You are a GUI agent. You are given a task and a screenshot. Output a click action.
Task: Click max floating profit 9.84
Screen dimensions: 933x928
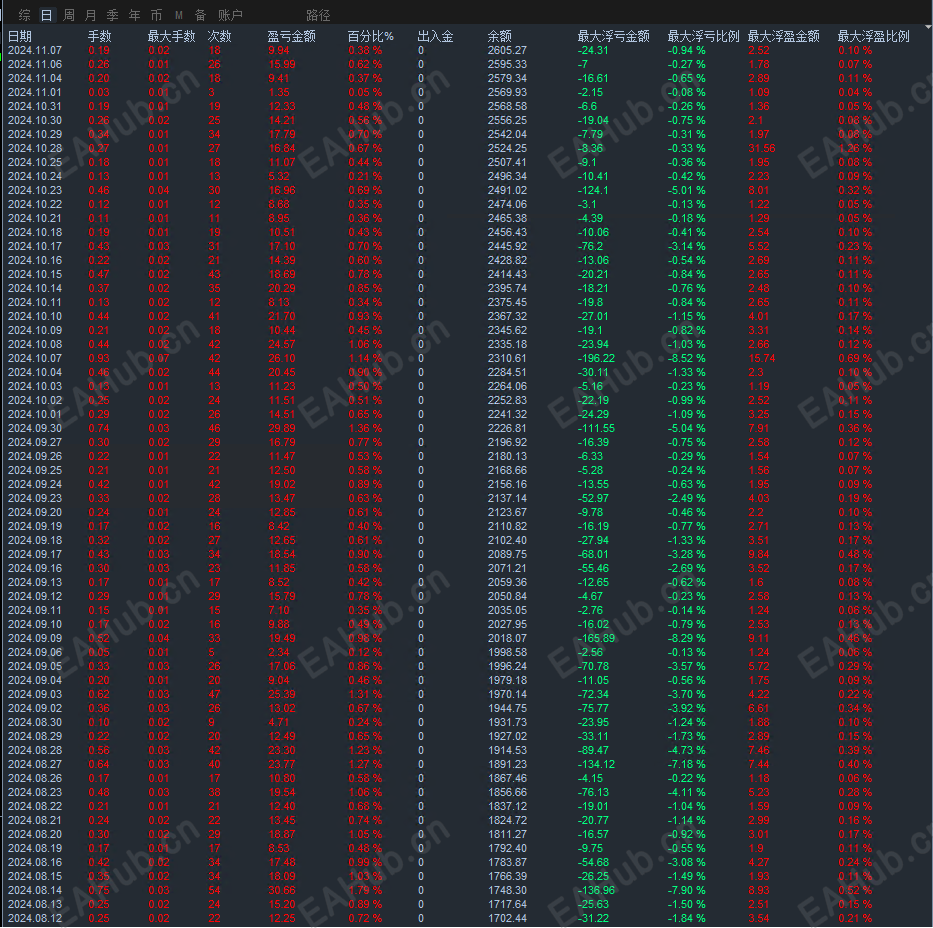click(x=759, y=554)
